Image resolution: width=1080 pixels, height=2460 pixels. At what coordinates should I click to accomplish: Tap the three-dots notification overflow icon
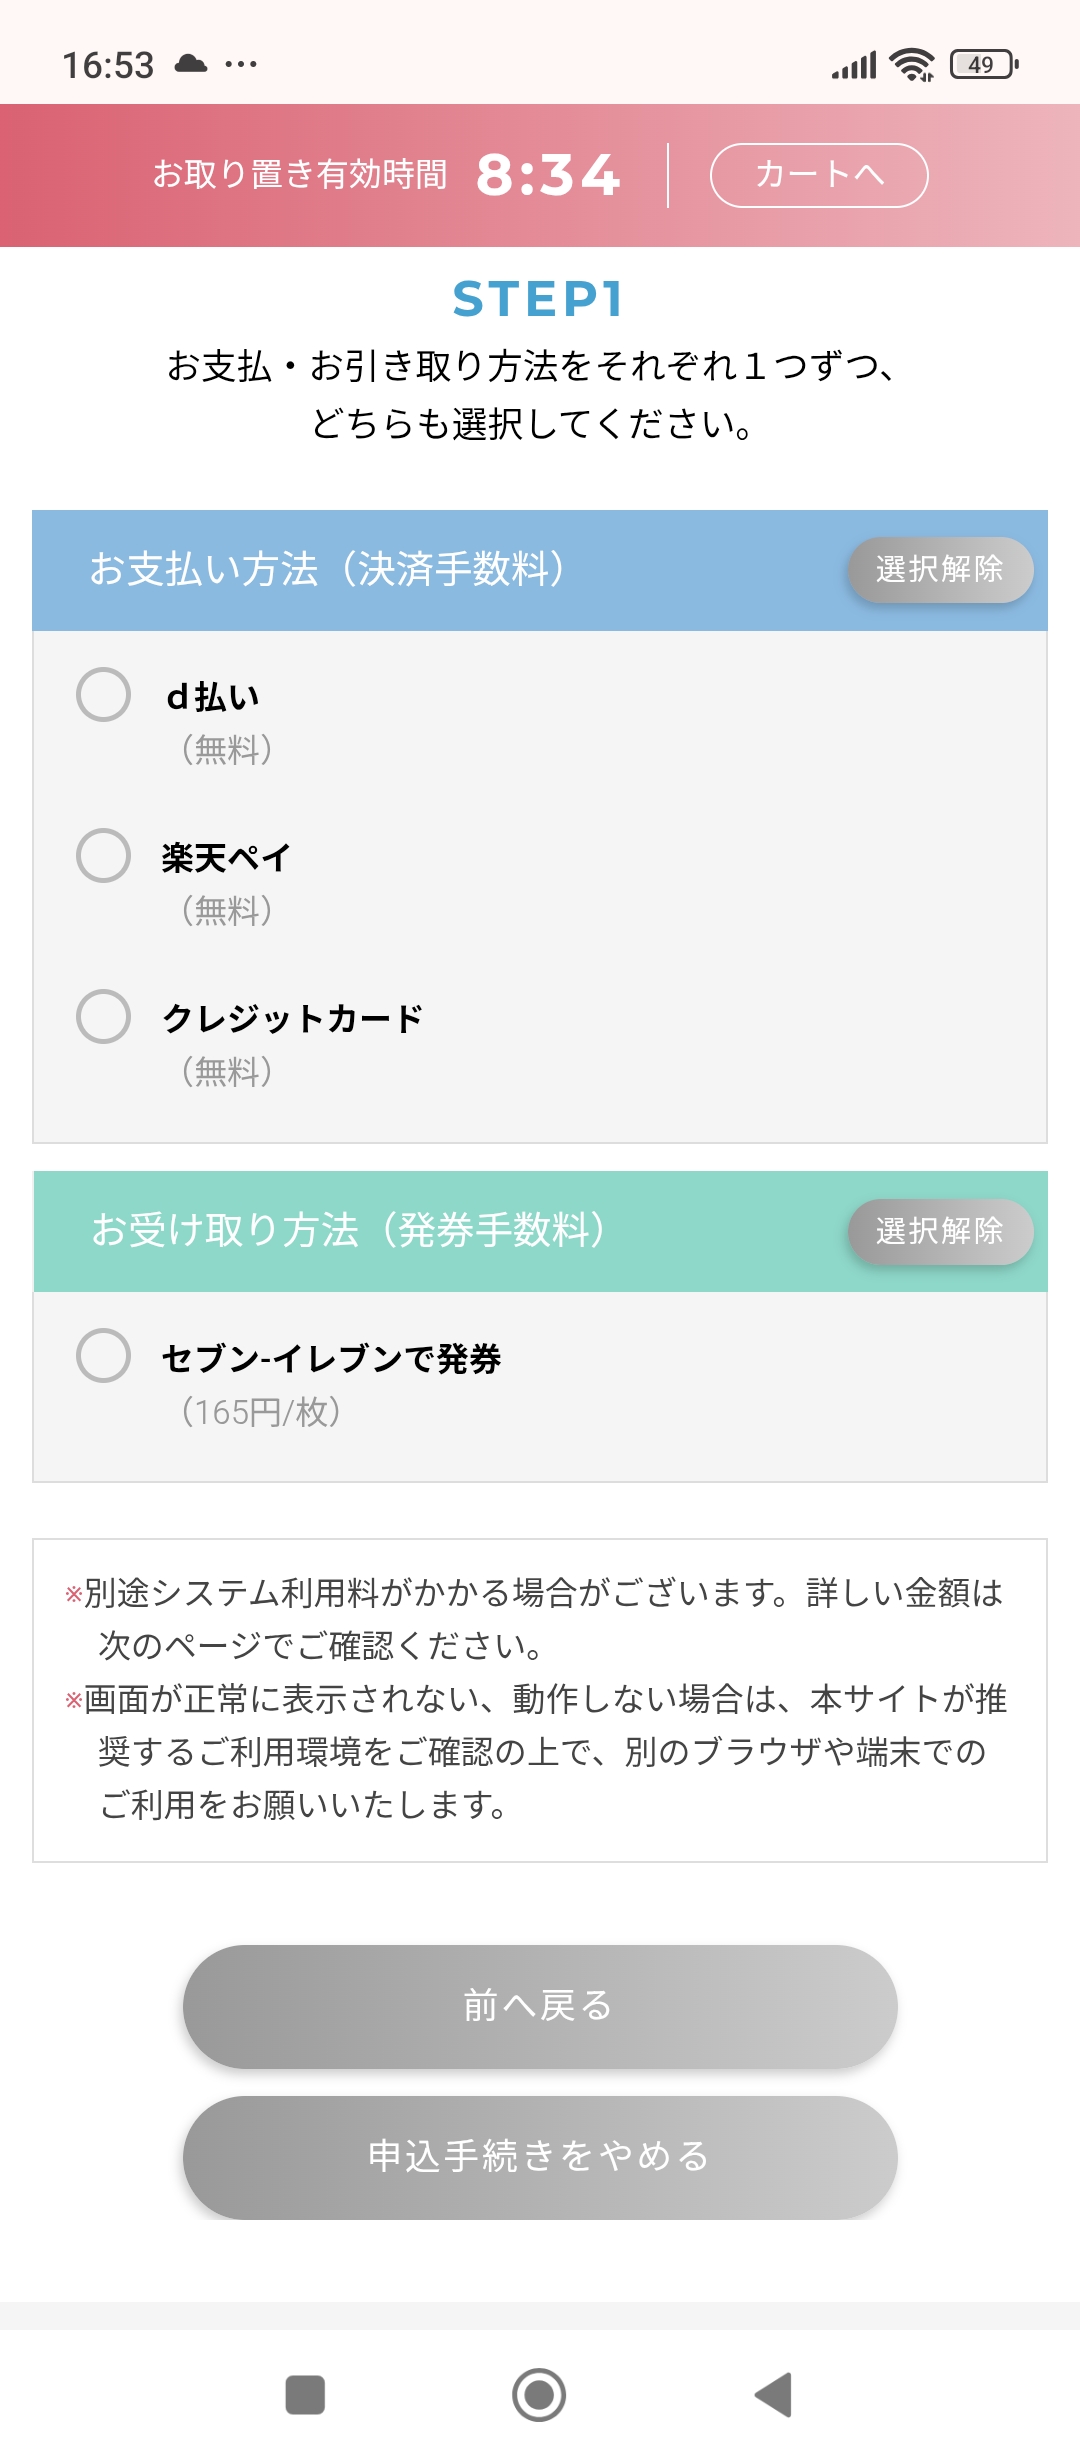tap(241, 65)
